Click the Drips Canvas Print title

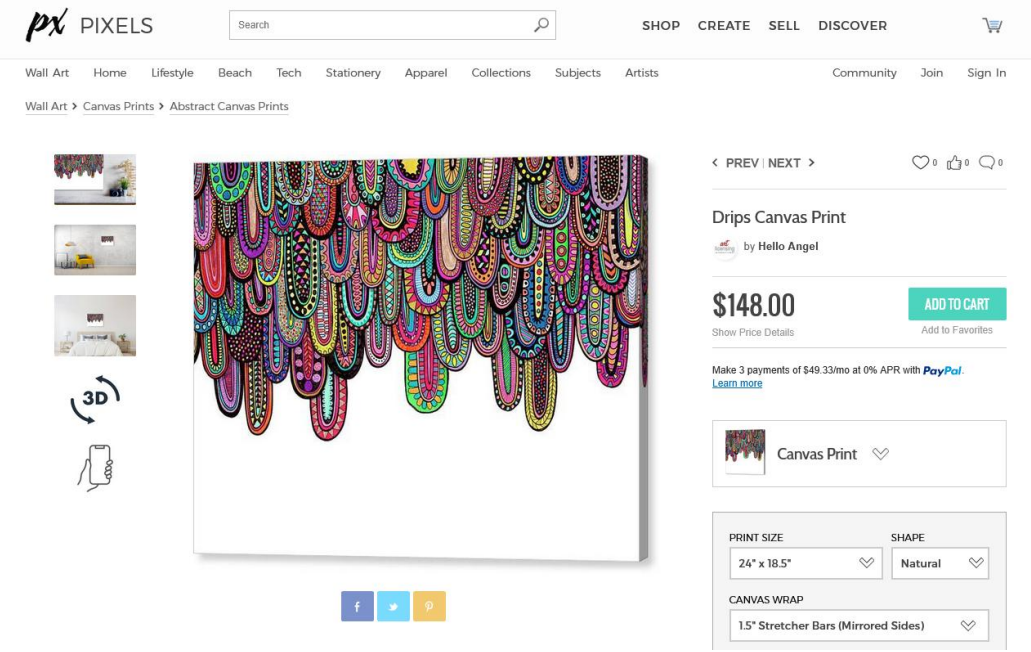[779, 218]
